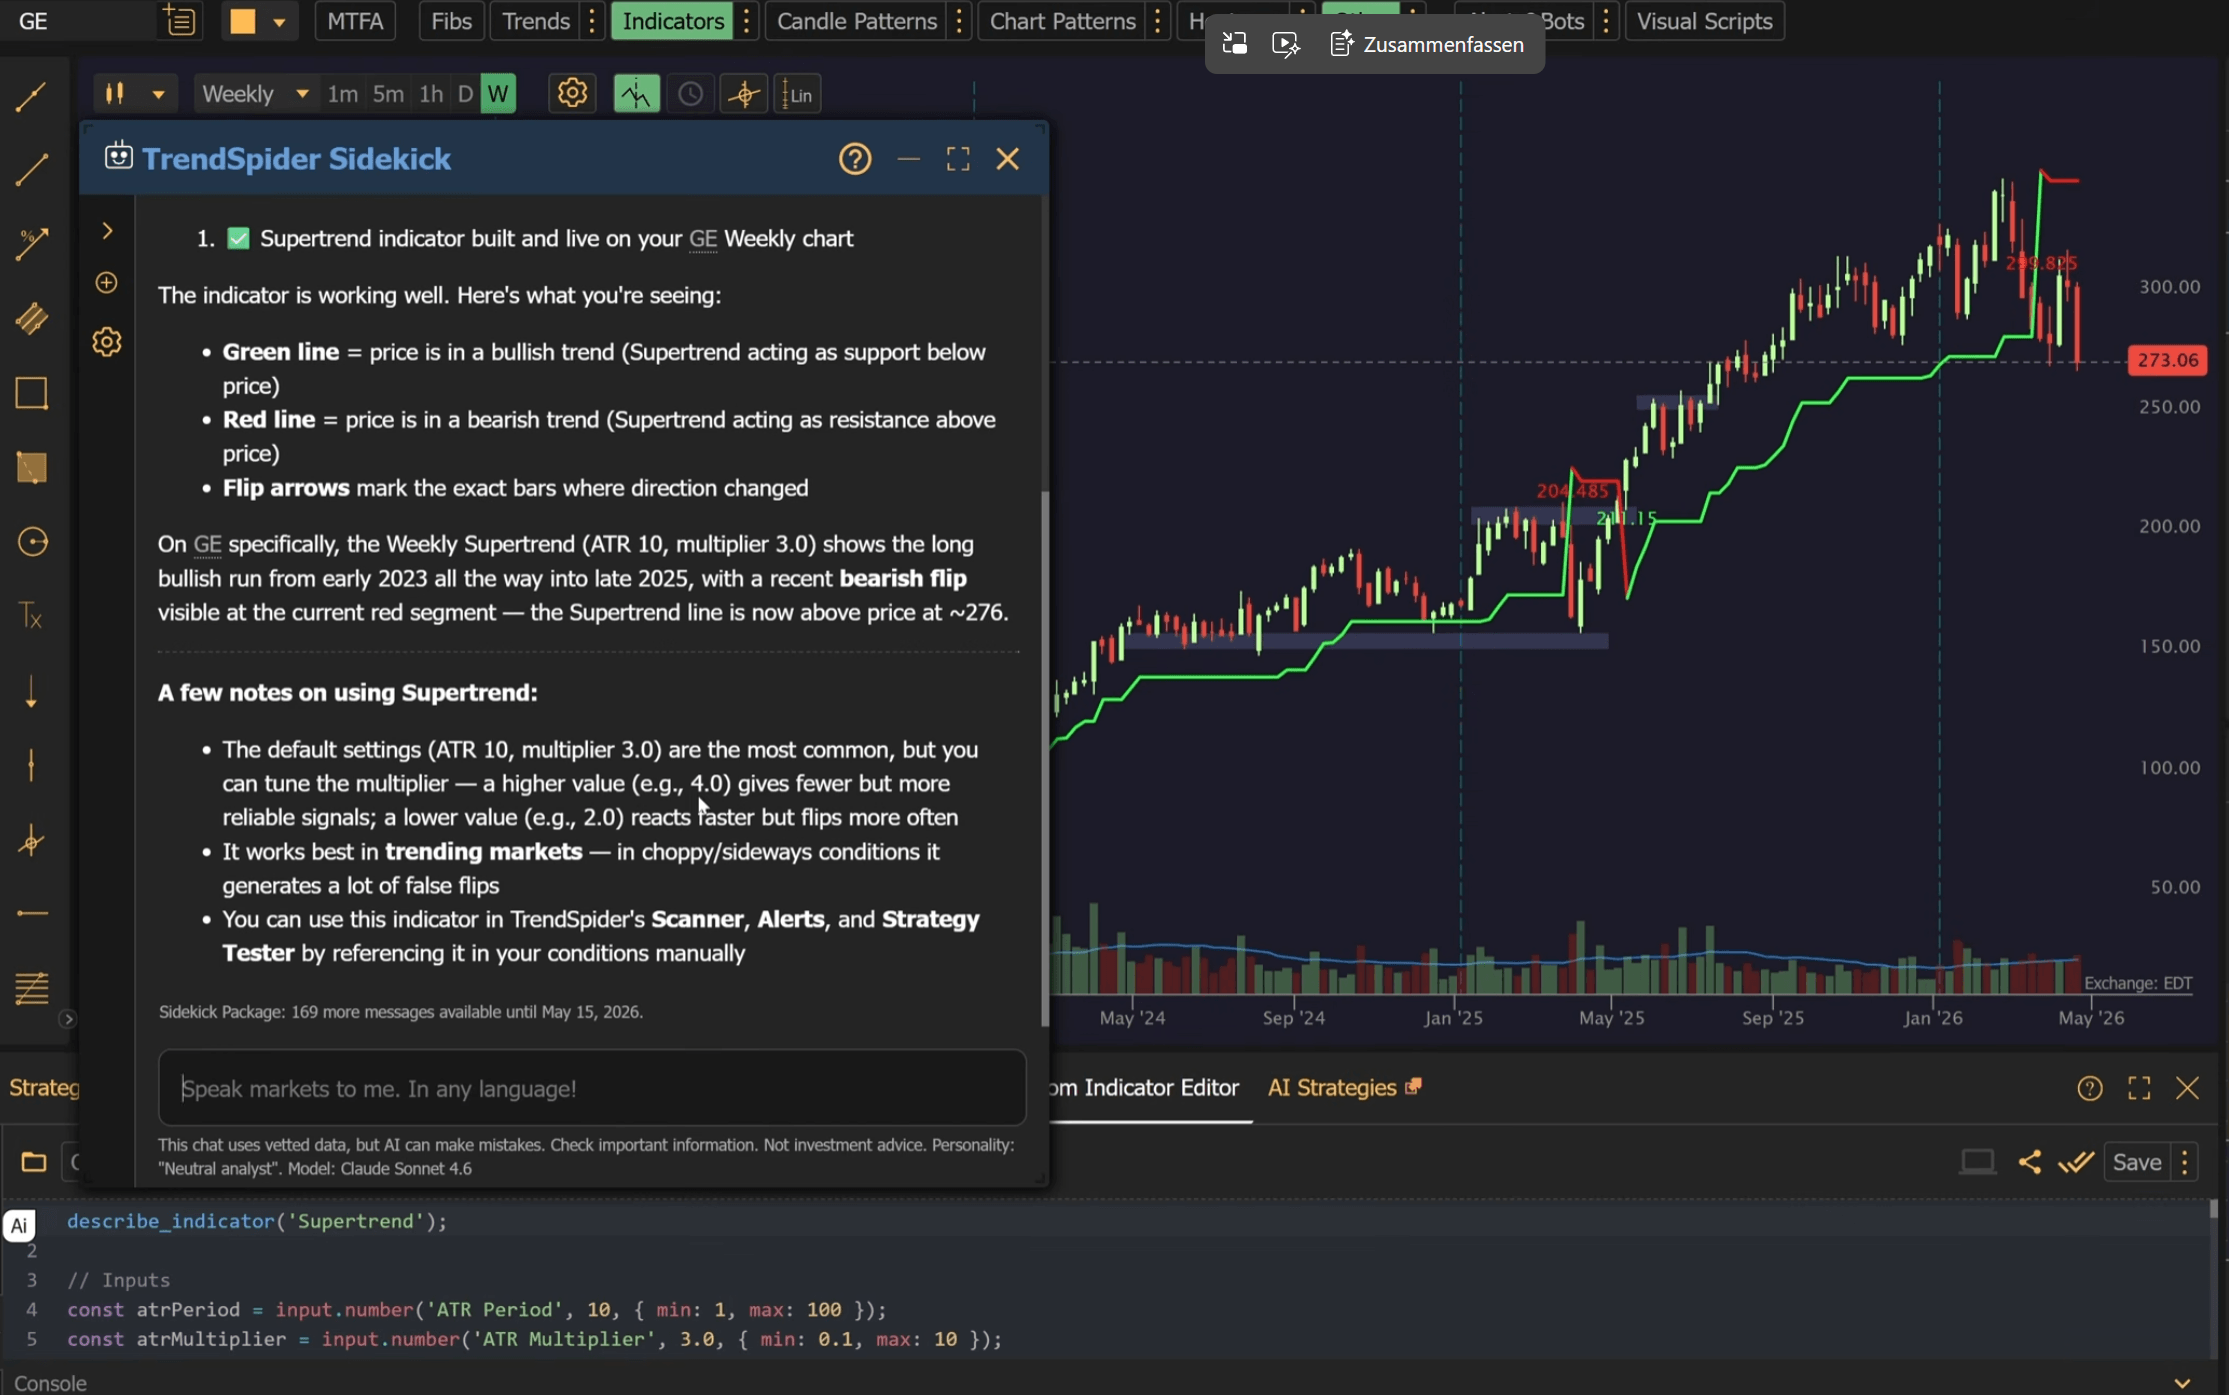Switch to 1h timeframe
The width and height of the screenshot is (2229, 1395).
[431, 94]
